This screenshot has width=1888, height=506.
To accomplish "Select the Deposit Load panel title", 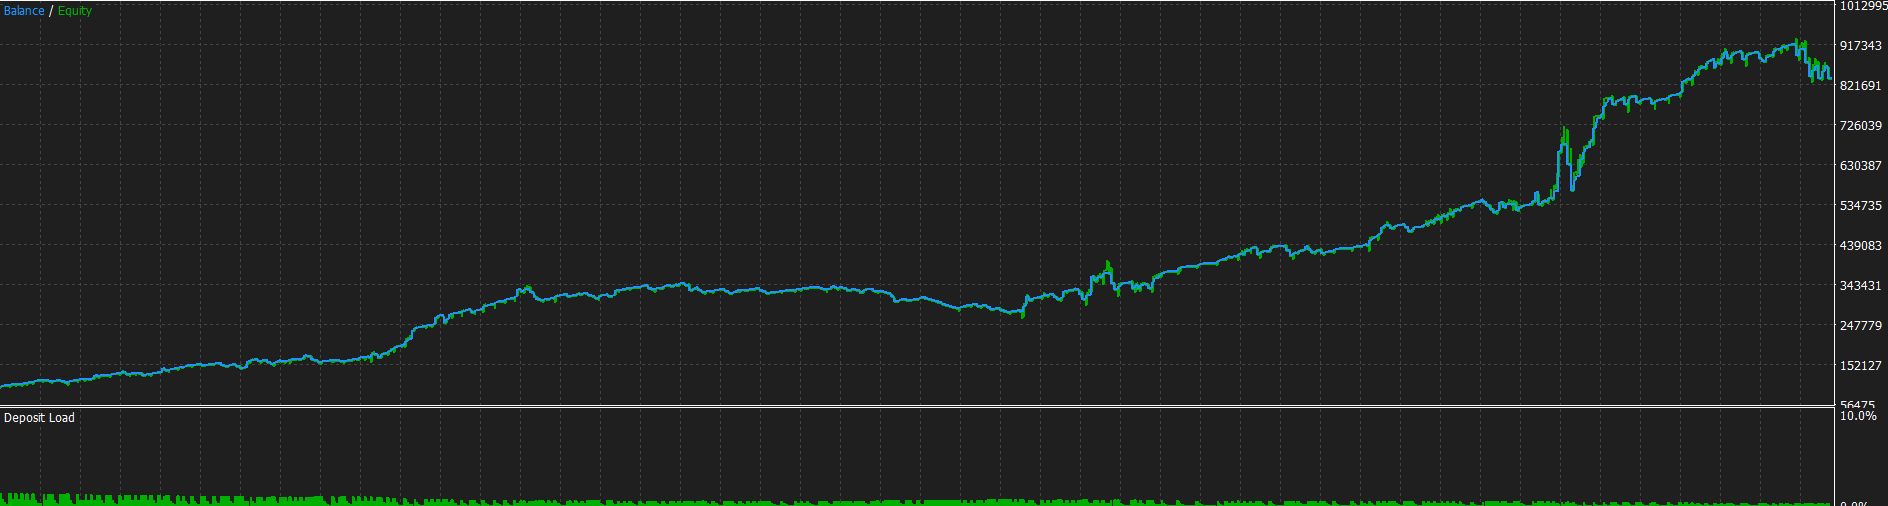I will (x=39, y=418).
